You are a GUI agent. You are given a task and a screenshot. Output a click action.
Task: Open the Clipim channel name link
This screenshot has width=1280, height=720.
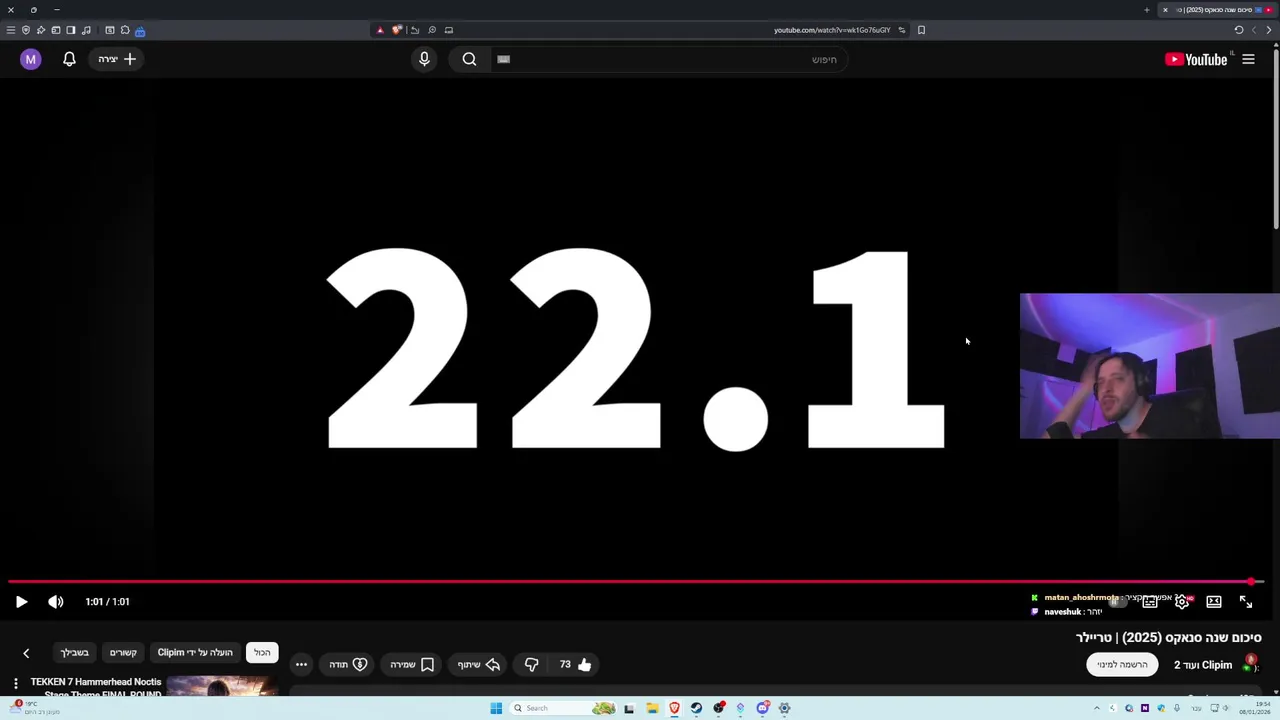click(x=1203, y=664)
